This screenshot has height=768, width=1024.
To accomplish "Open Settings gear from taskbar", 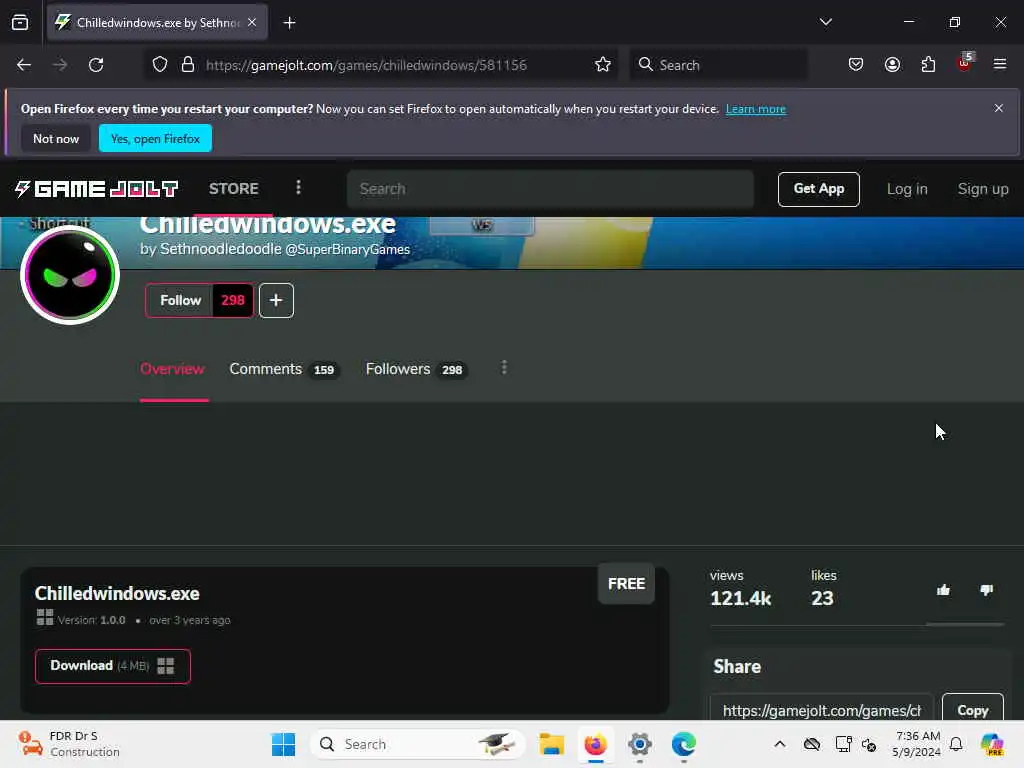I will click(640, 744).
